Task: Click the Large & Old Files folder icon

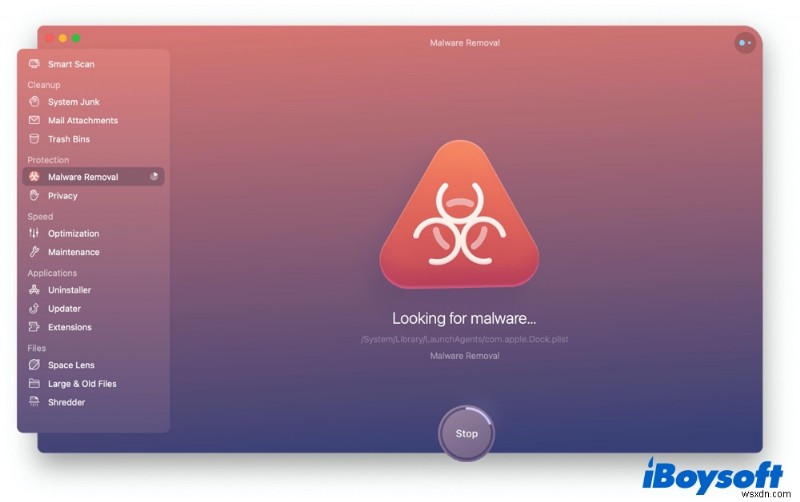Action: (x=34, y=383)
